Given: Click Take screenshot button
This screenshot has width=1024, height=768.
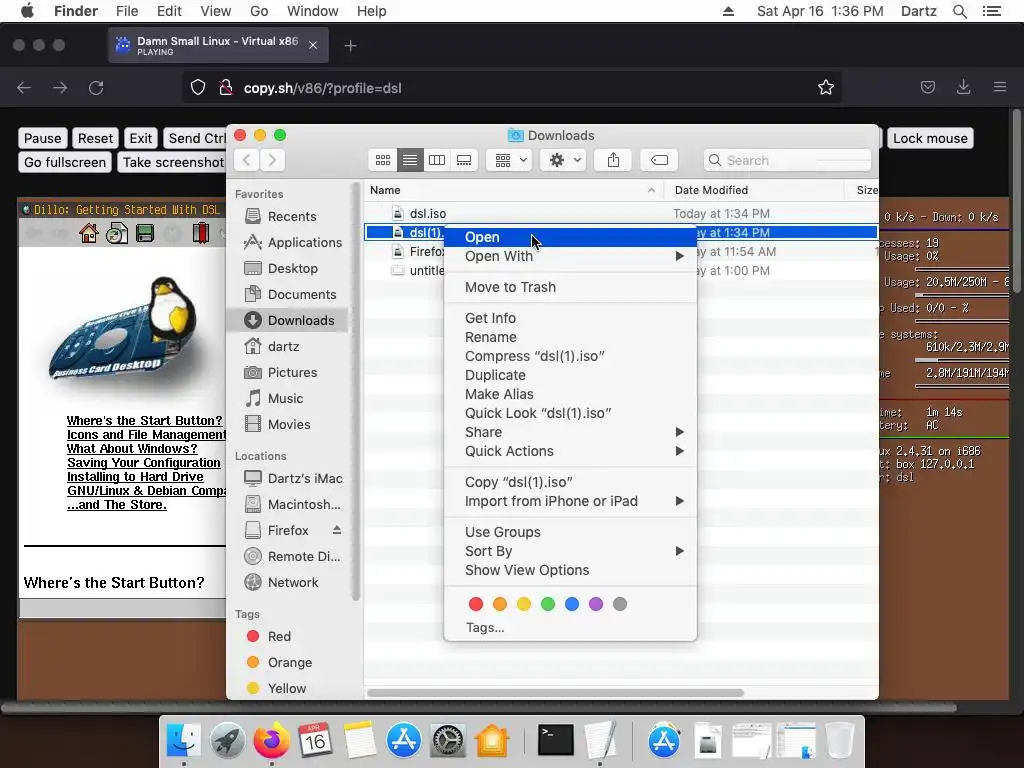Looking at the screenshot, I should pos(172,163).
